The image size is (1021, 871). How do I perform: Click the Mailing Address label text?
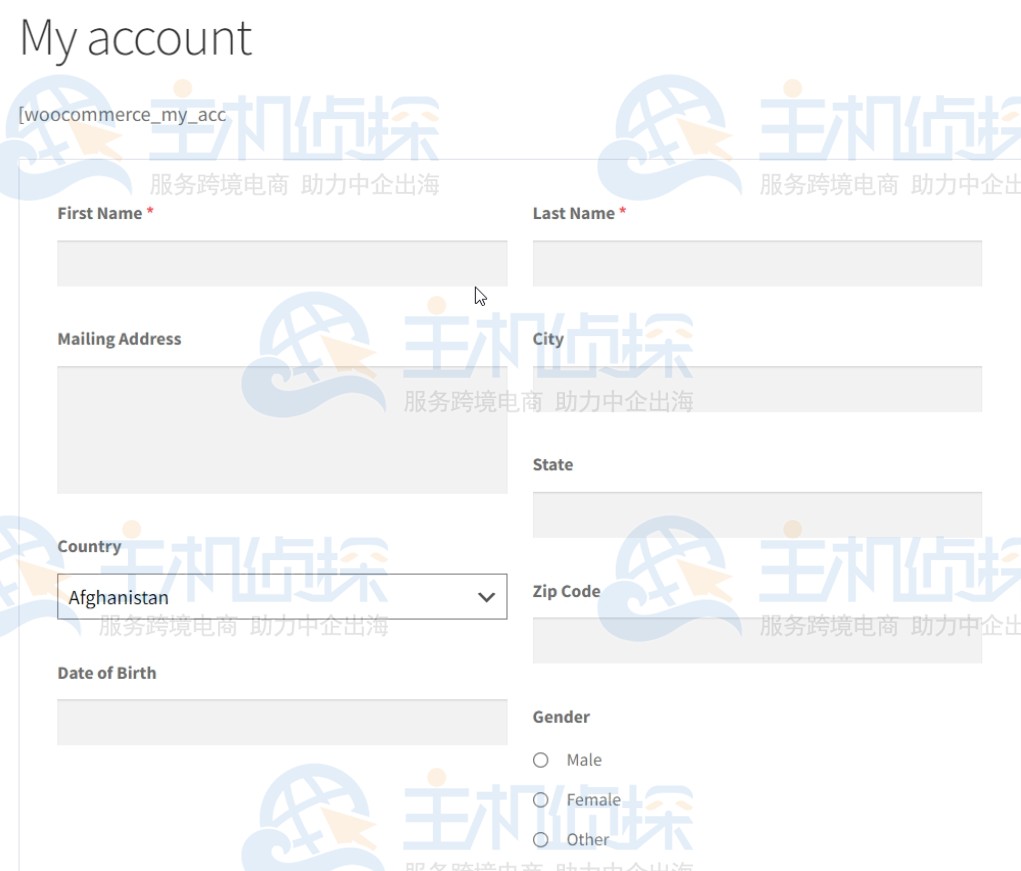click(119, 339)
